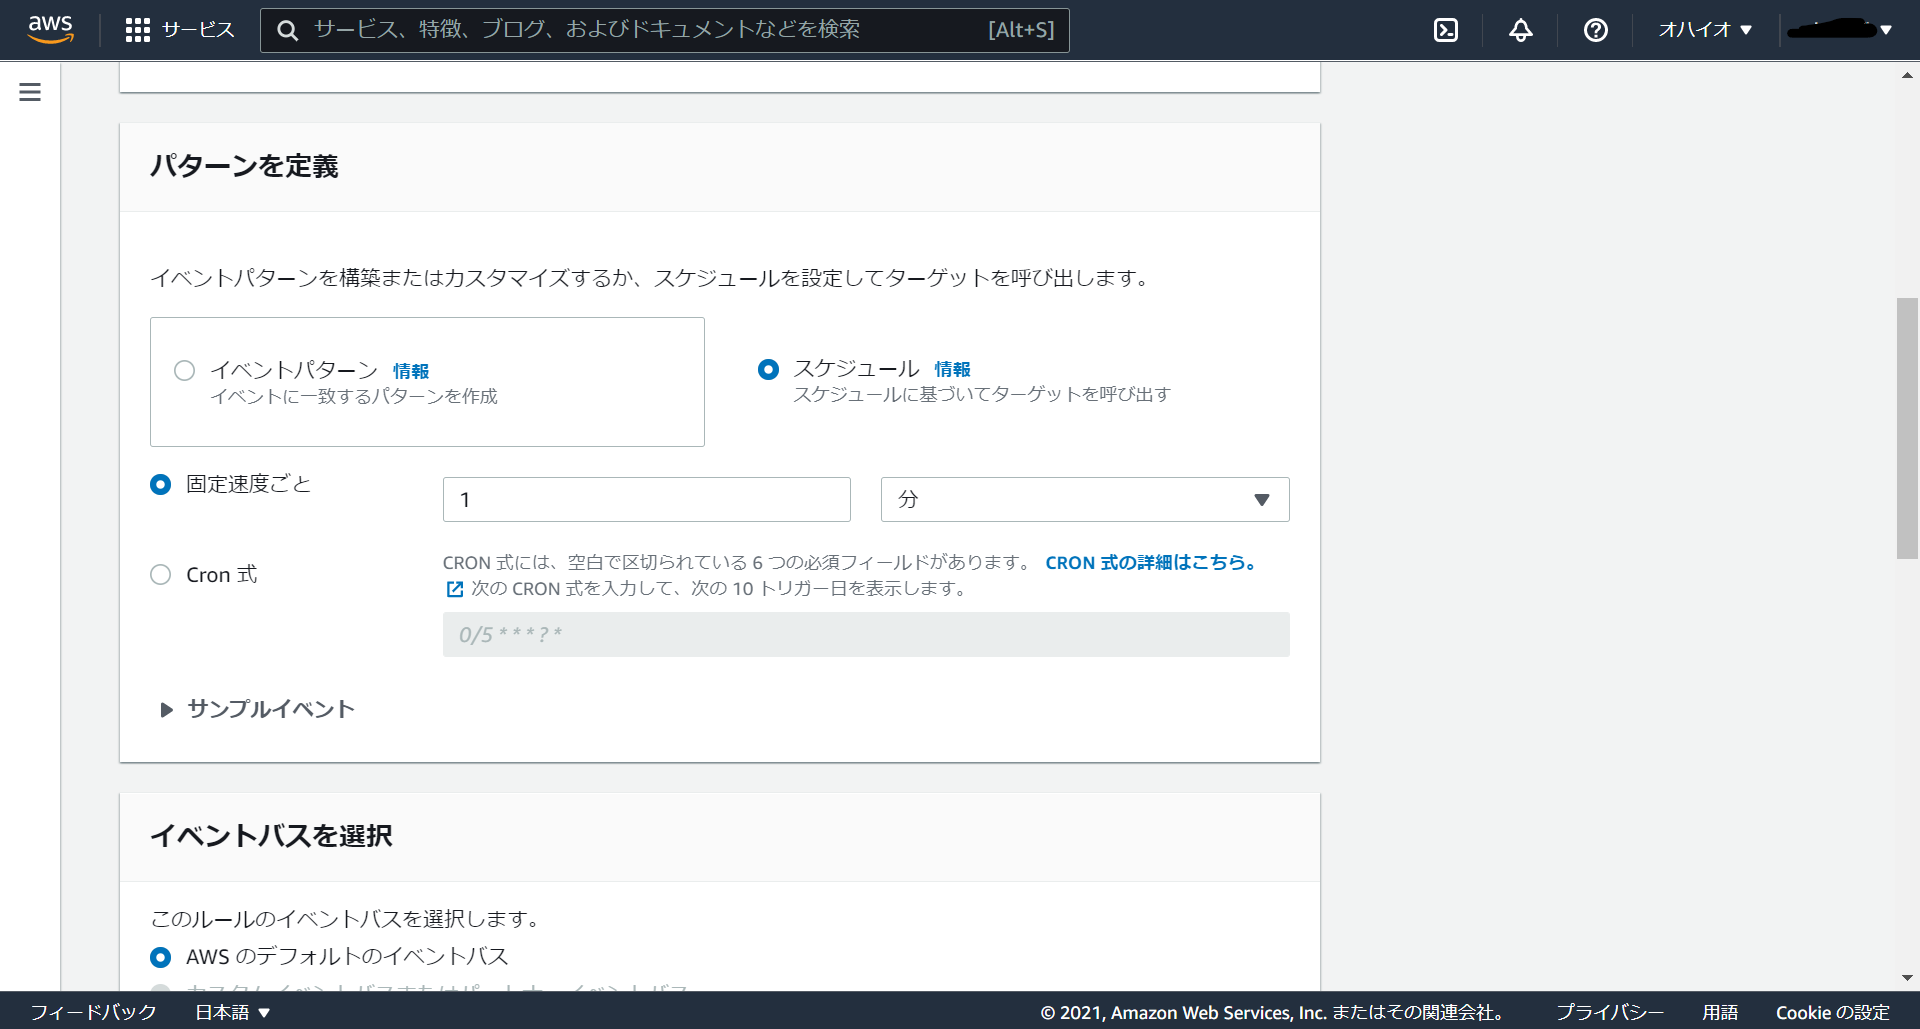Click the rate value input showing 1
Image resolution: width=1920 pixels, height=1029 pixels.
pyautogui.click(x=646, y=499)
